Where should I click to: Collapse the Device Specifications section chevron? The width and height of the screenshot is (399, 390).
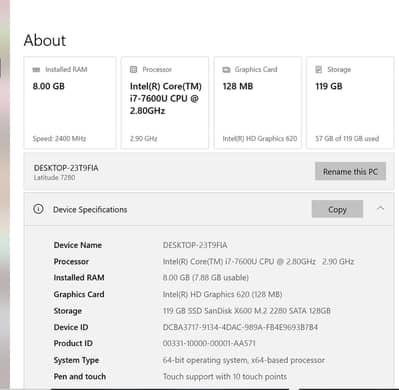[380, 209]
